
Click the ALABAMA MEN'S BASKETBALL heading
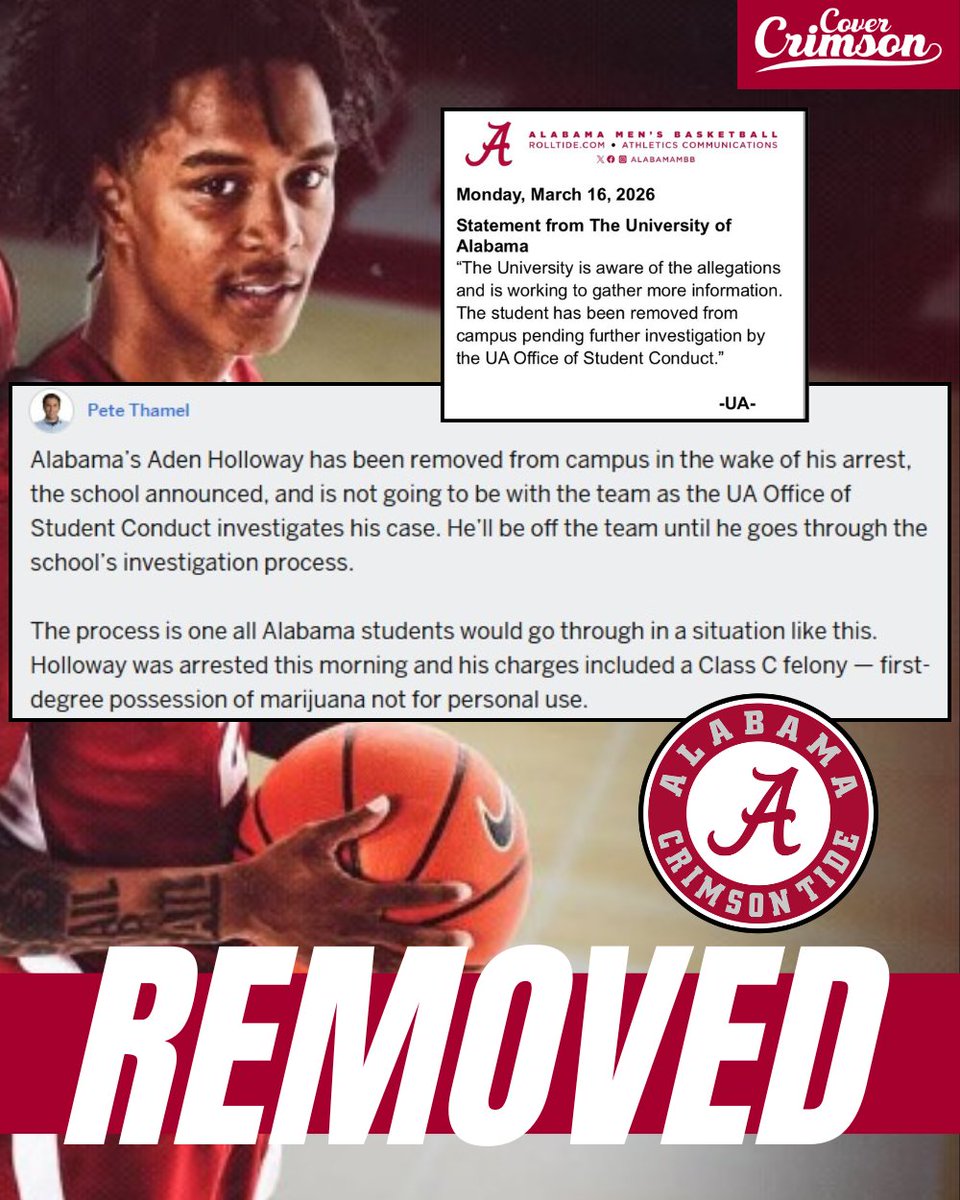653,134
